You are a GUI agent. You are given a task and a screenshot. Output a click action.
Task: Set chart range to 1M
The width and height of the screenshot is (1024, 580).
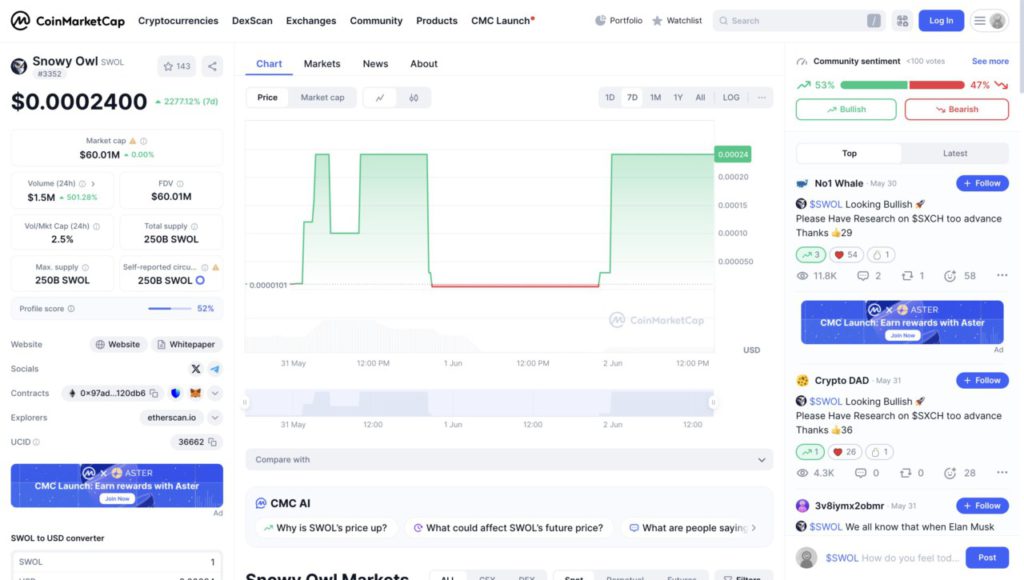point(656,97)
